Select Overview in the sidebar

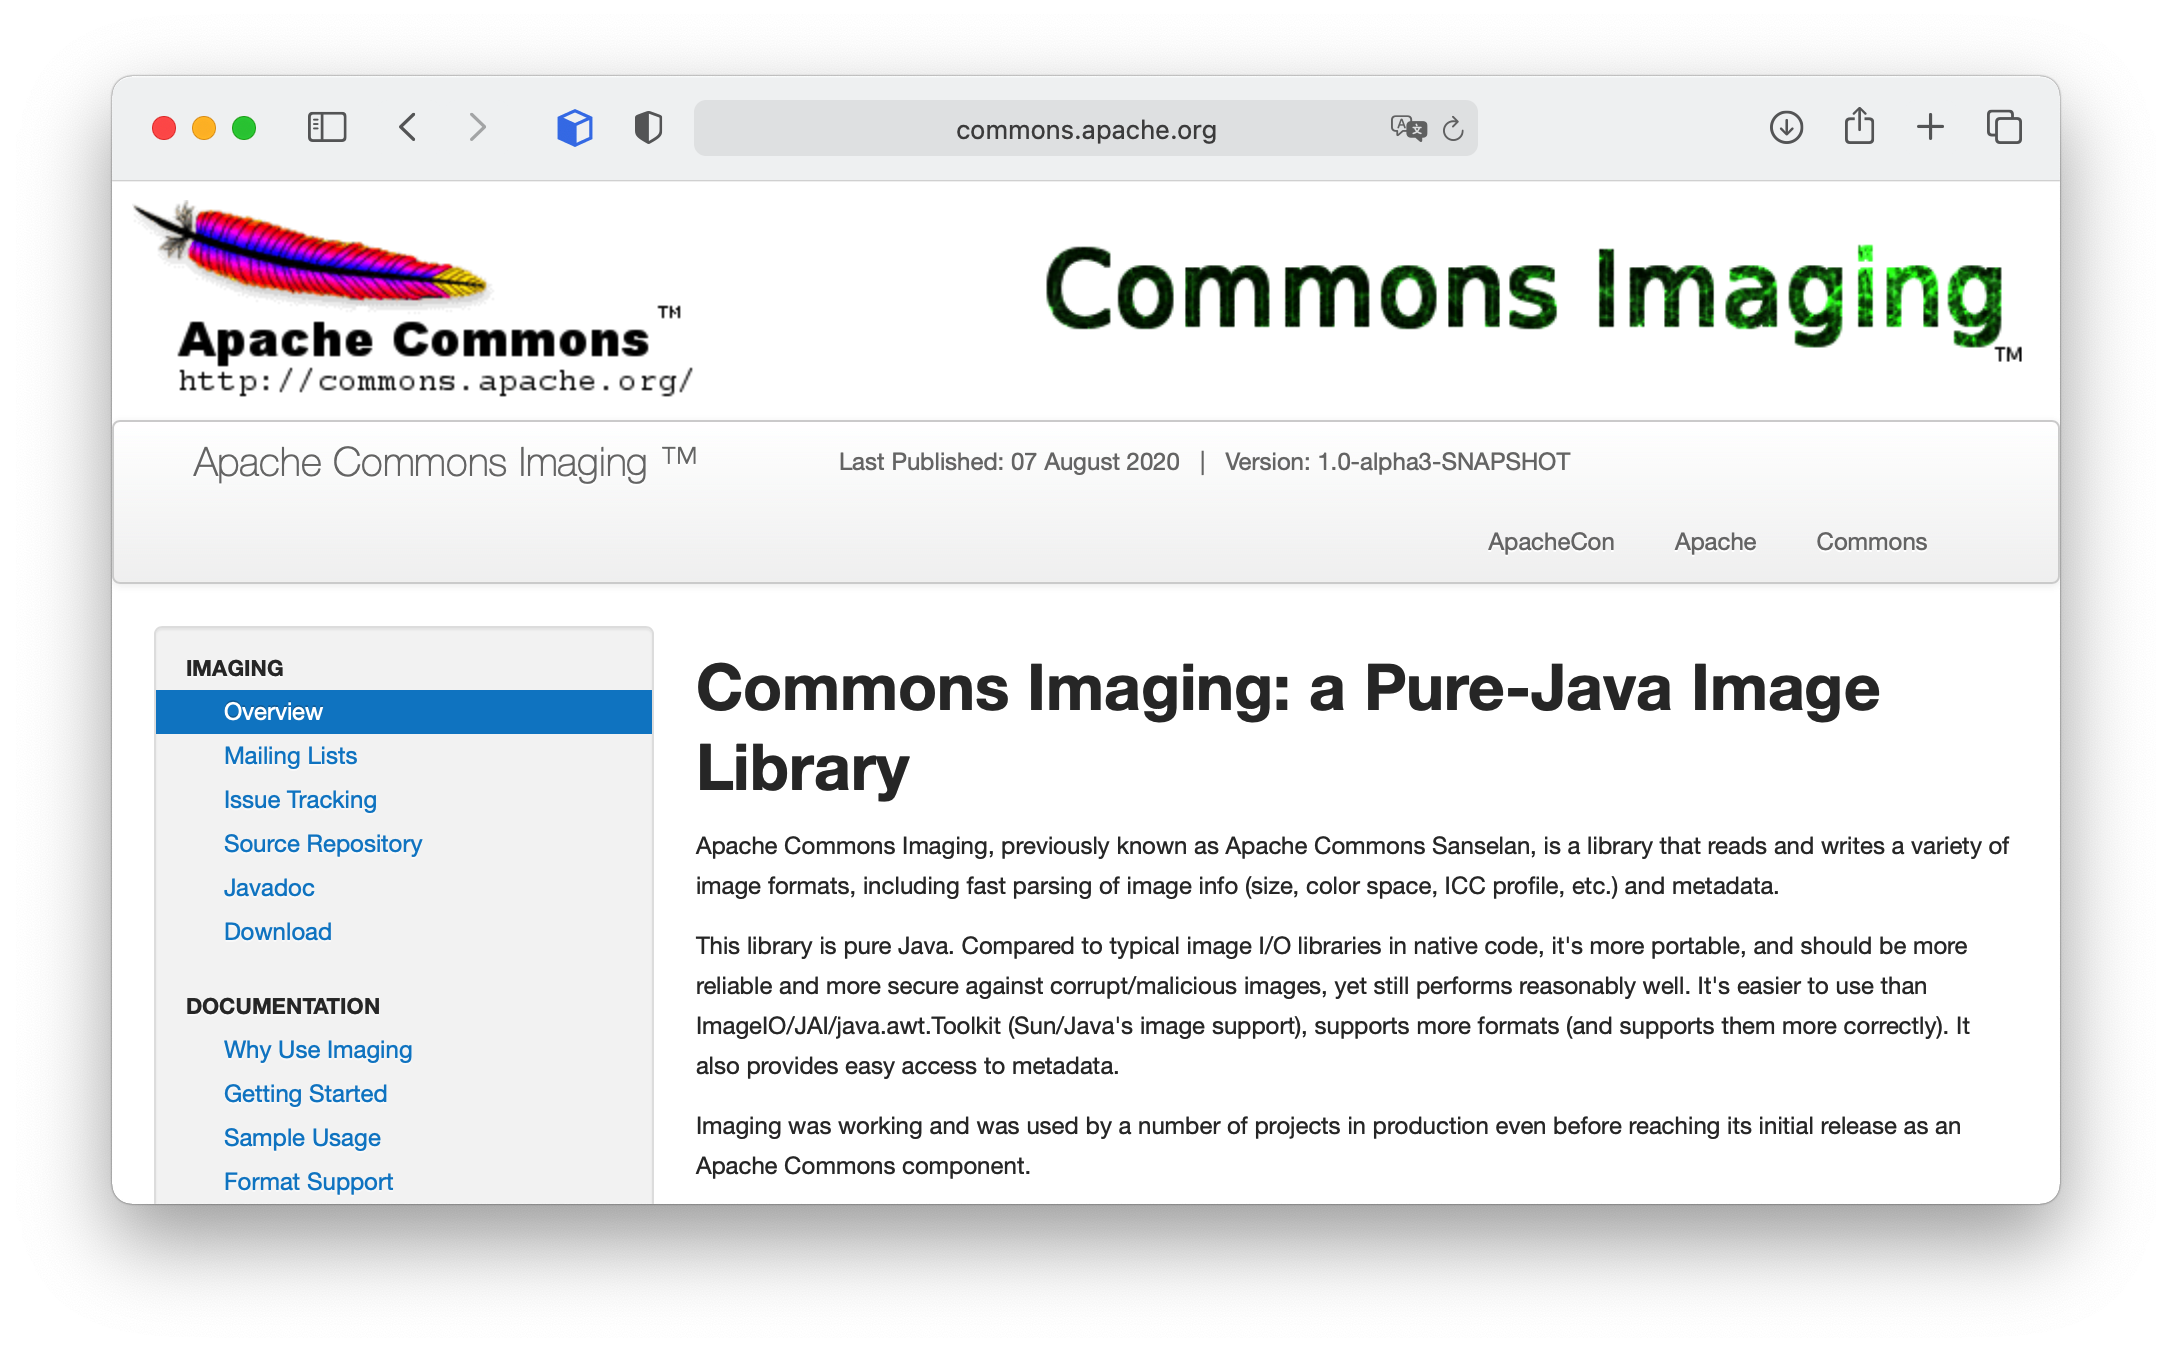point(273,712)
